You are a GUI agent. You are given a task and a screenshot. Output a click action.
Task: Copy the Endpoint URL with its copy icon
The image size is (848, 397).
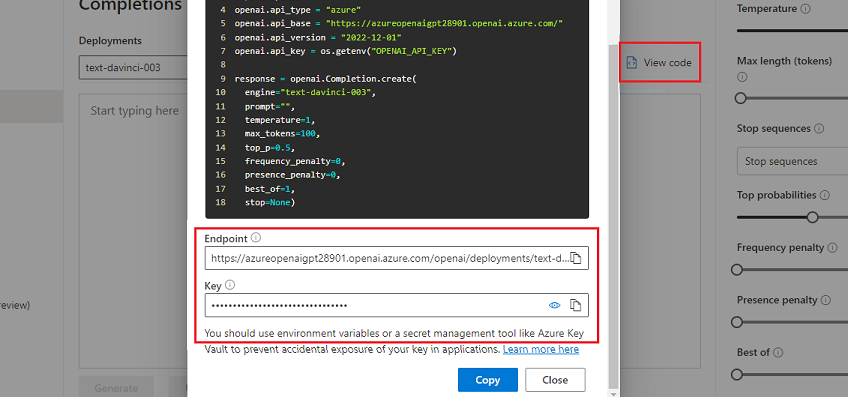576,259
